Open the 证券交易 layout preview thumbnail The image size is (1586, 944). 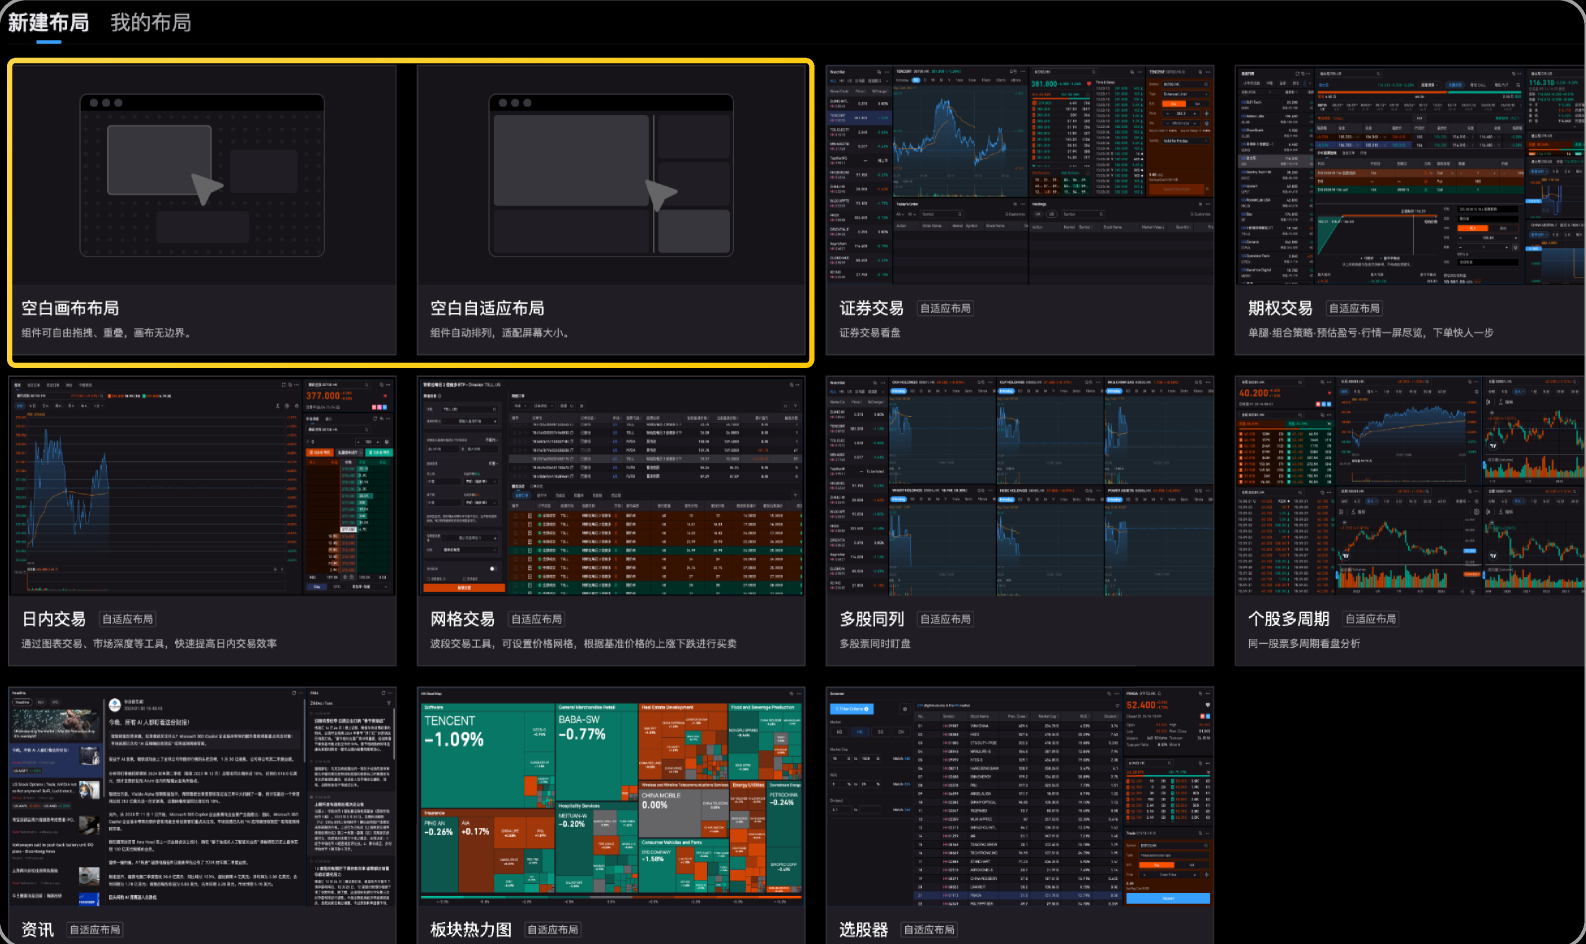[x=1020, y=175]
